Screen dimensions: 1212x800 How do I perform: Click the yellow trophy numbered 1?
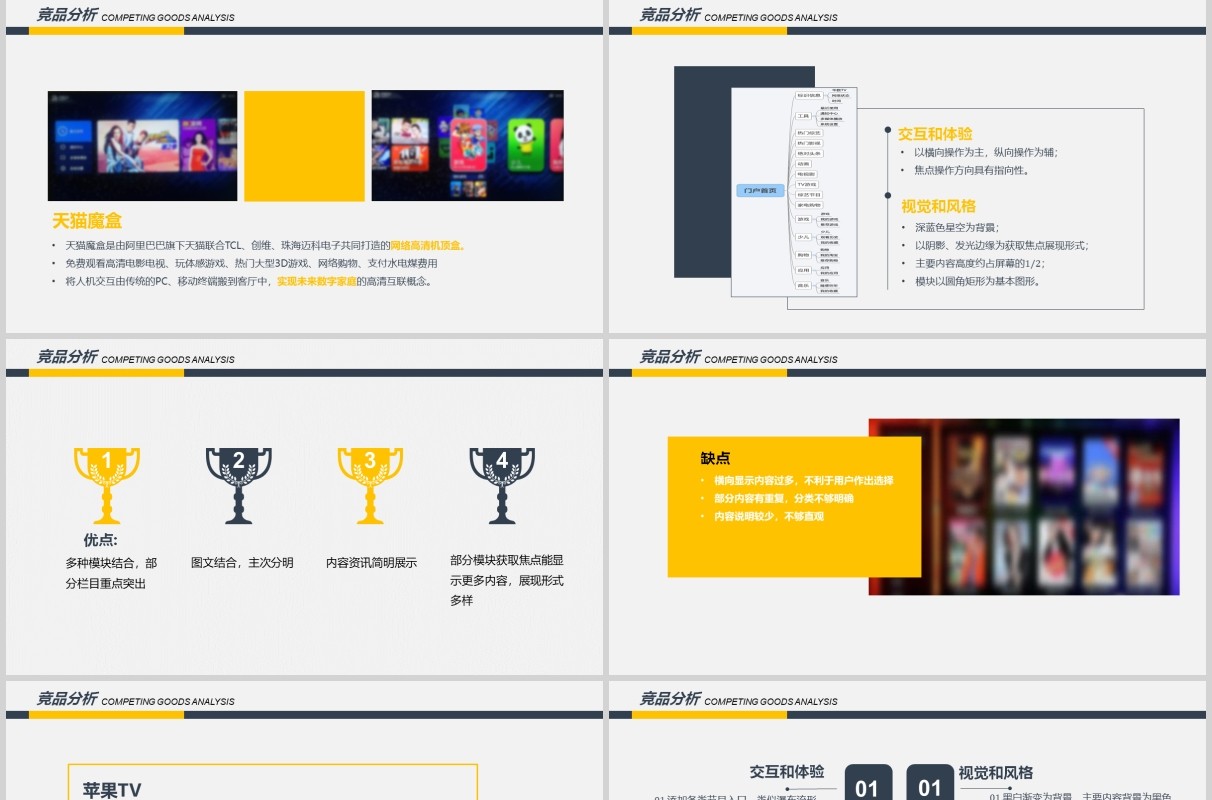[107, 485]
